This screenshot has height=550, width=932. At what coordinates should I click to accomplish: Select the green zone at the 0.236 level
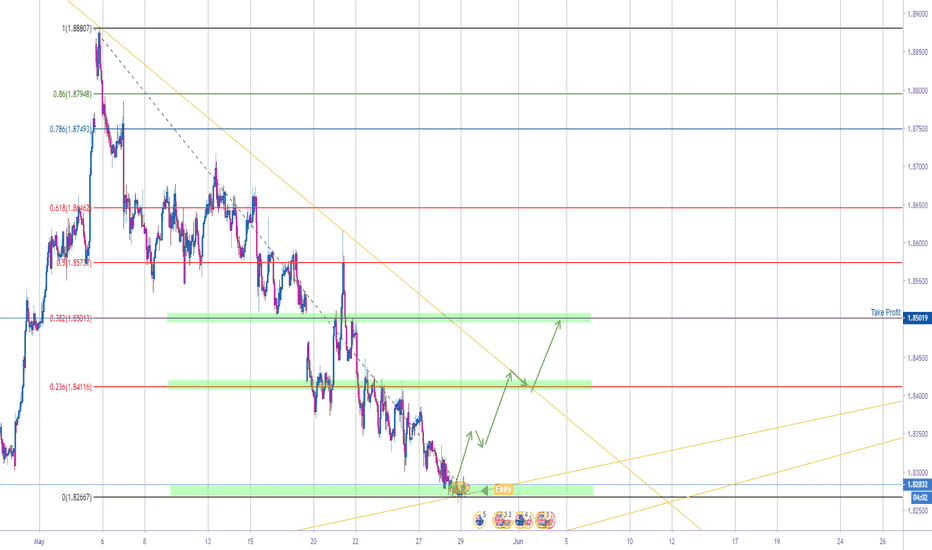click(x=380, y=385)
